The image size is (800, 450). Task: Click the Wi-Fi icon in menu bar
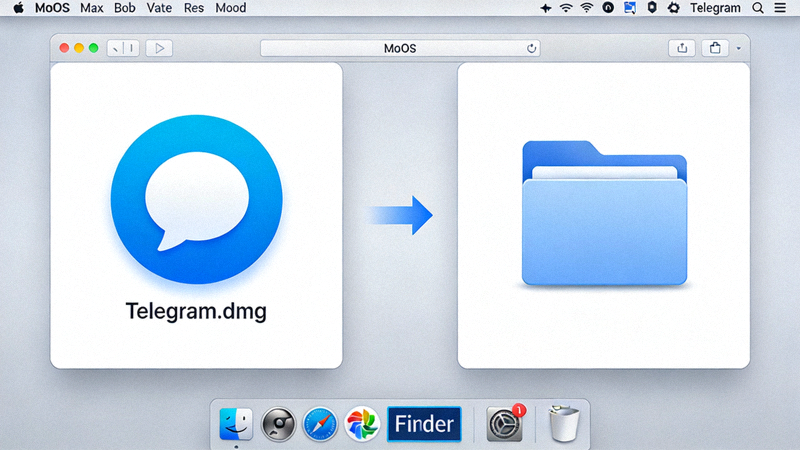pos(566,8)
